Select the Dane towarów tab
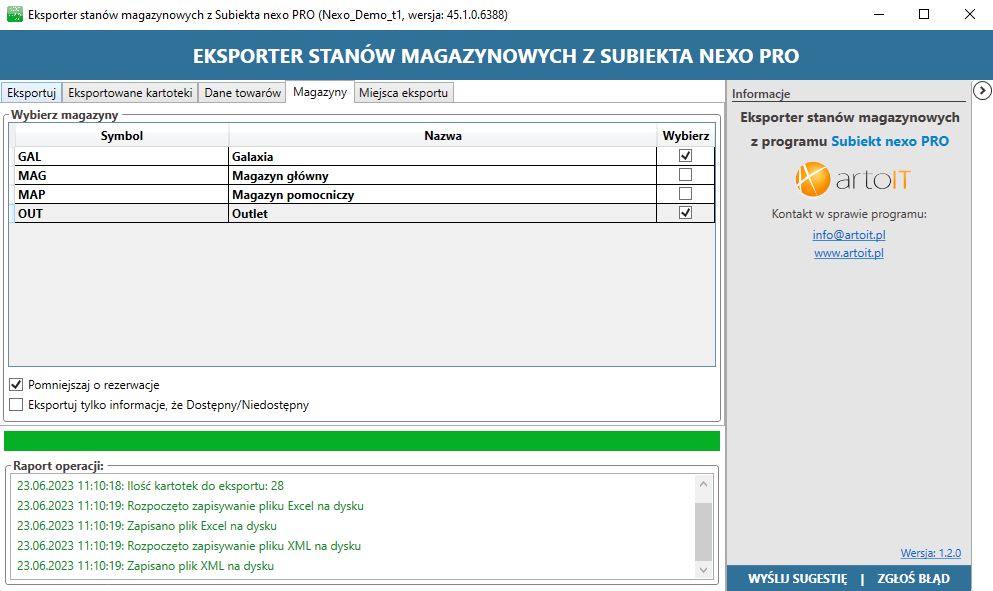Image resolution: width=993 pixels, height=591 pixels. coord(242,92)
